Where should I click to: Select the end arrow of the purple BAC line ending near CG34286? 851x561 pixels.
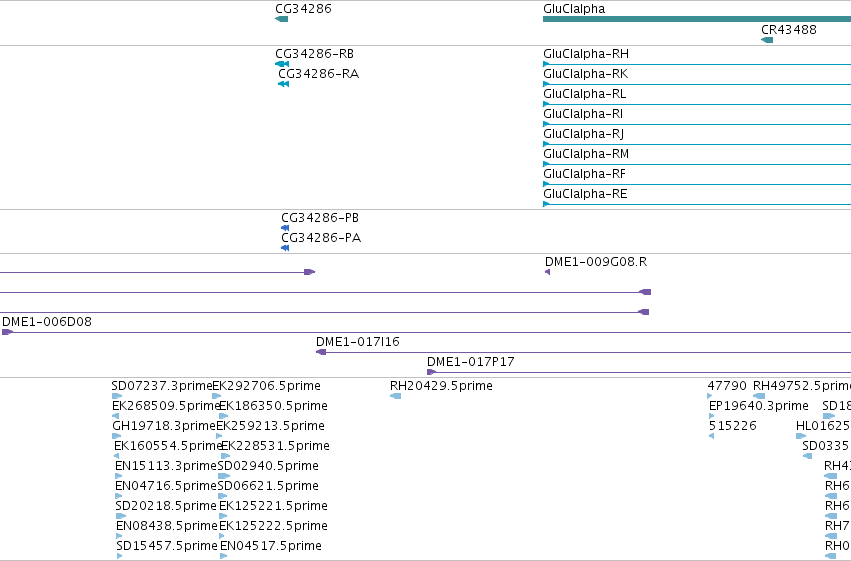tap(309, 272)
